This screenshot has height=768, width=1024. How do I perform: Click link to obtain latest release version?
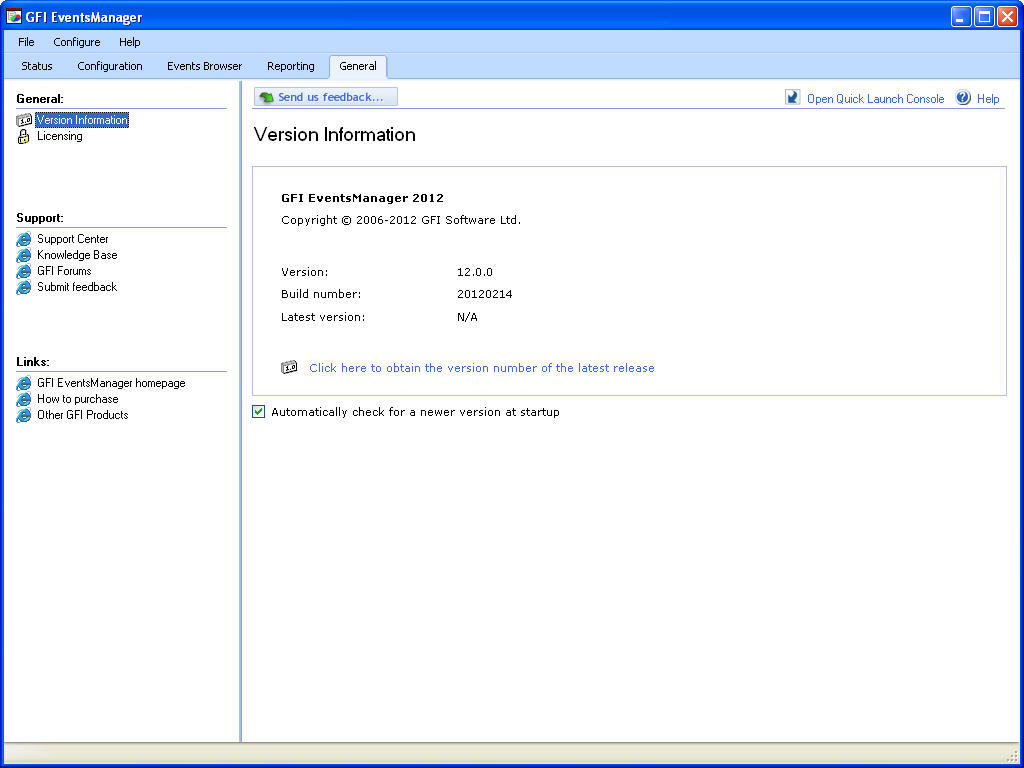tap(481, 368)
